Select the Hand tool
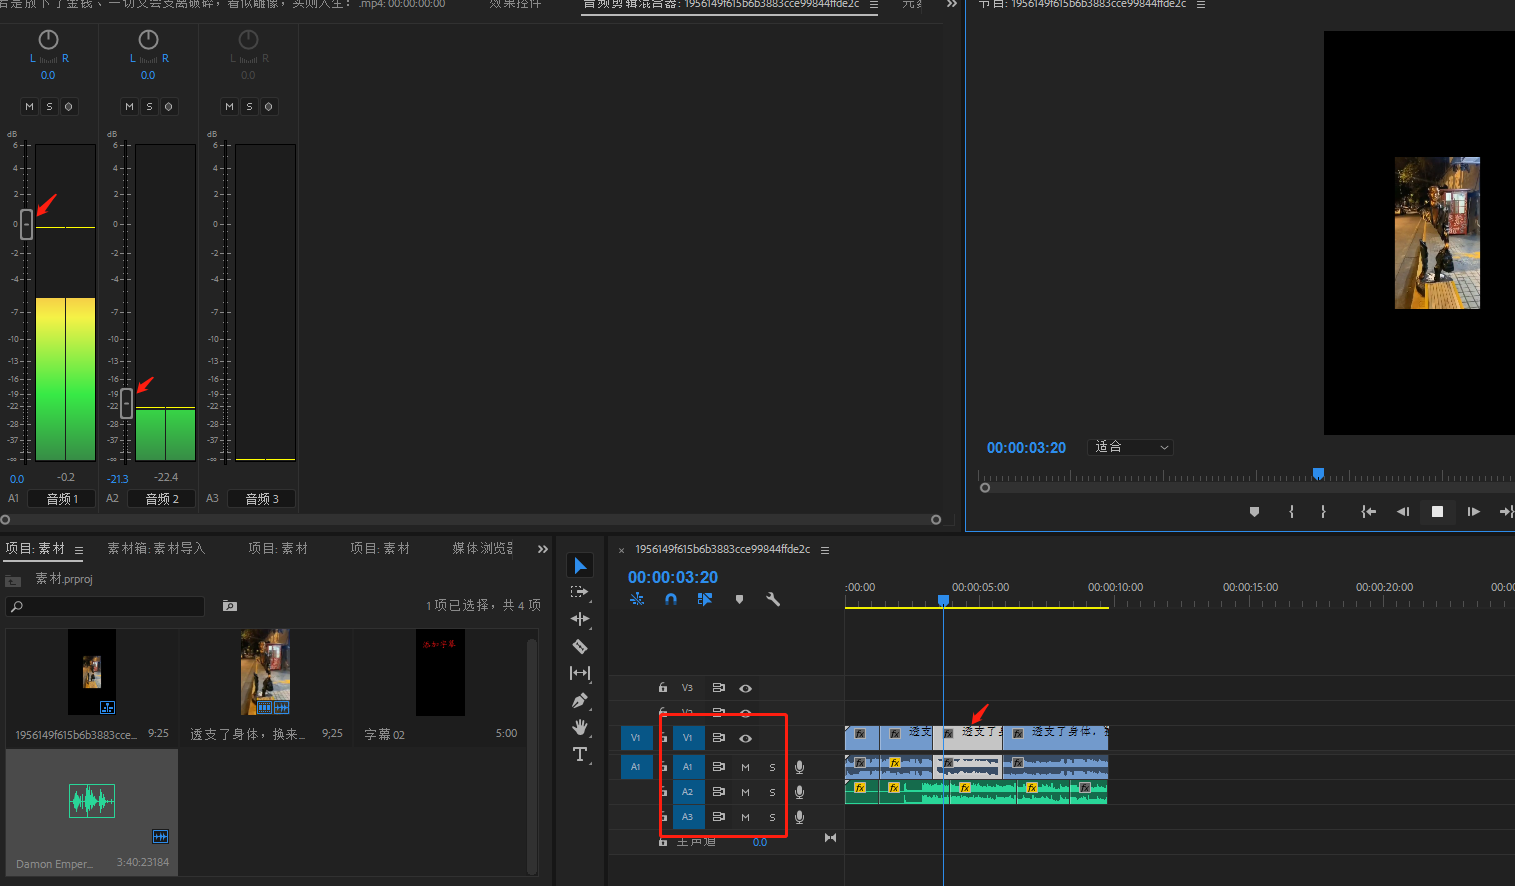Image resolution: width=1515 pixels, height=886 pixels. coord(580,727)
